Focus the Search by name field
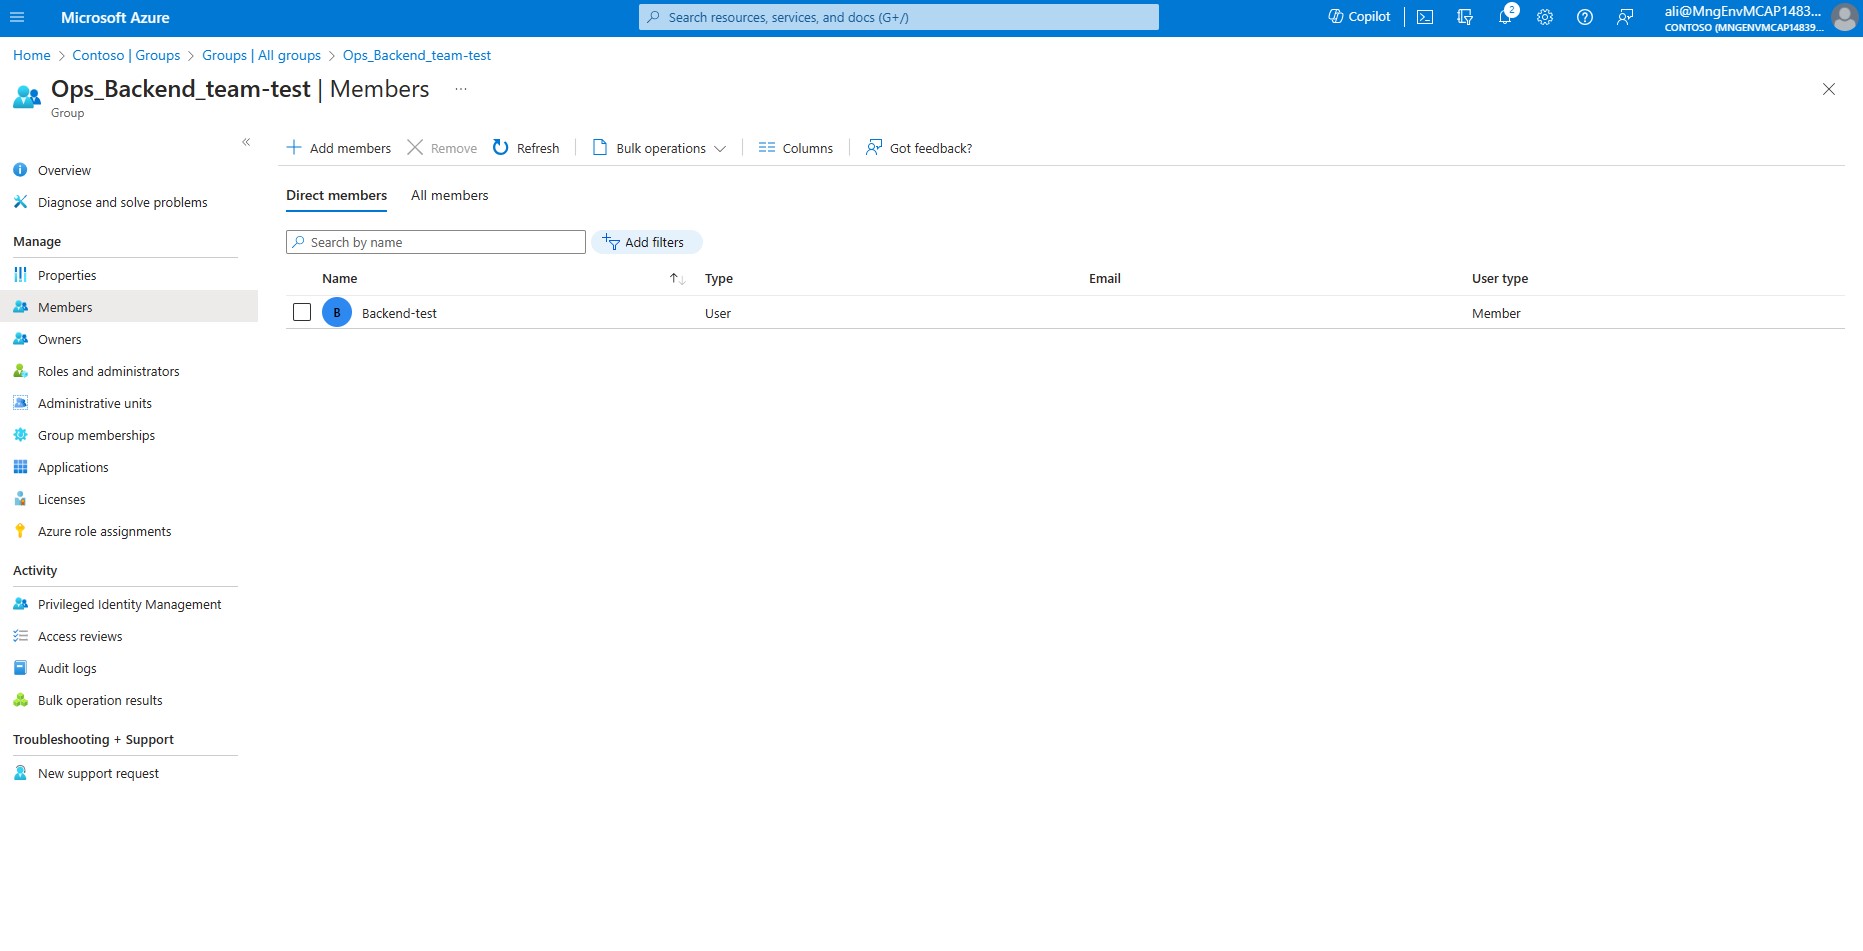 point(436,242)
